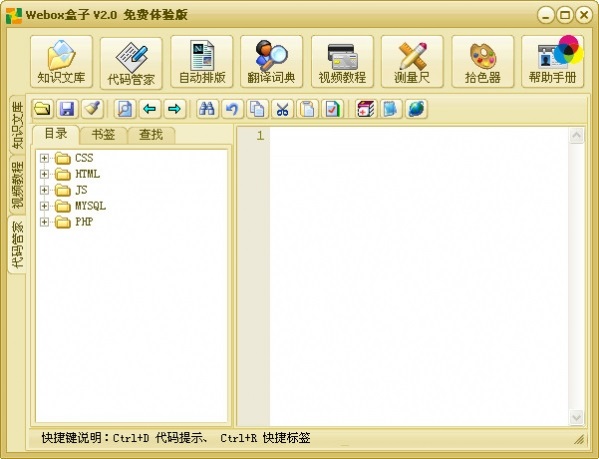Expand the MYSQL folder node
Viewport: 599px width, 459px height.
[44, 206]
